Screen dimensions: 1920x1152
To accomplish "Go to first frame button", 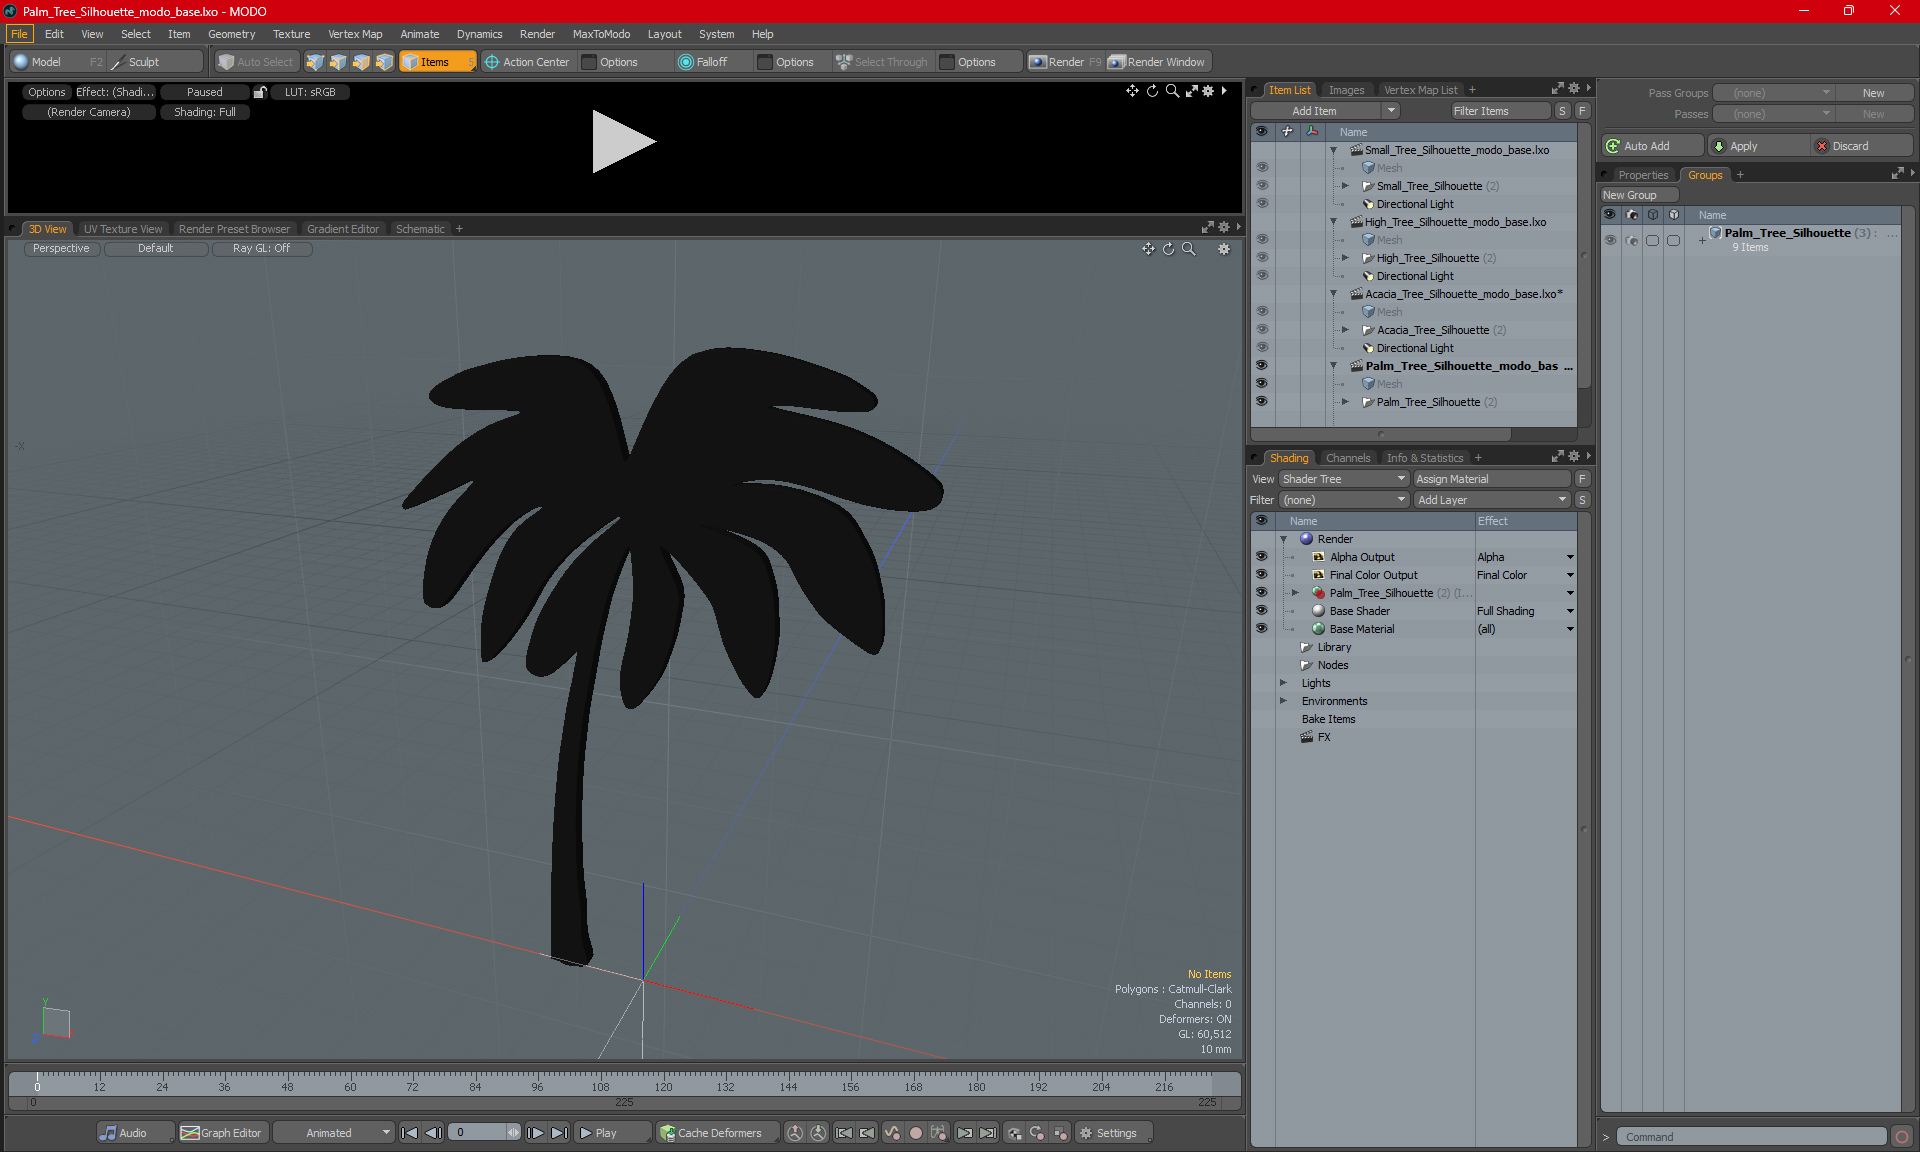I will (409, 1133).
